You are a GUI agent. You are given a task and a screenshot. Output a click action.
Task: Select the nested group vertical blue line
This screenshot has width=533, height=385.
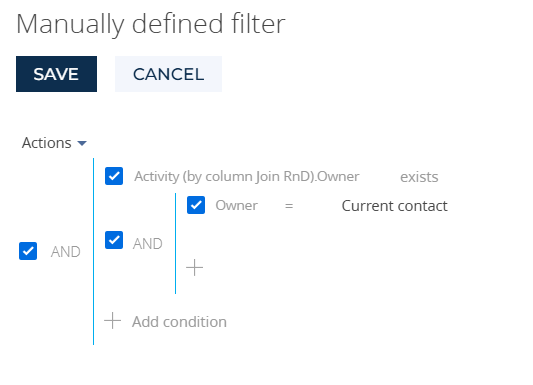(175, 243)
